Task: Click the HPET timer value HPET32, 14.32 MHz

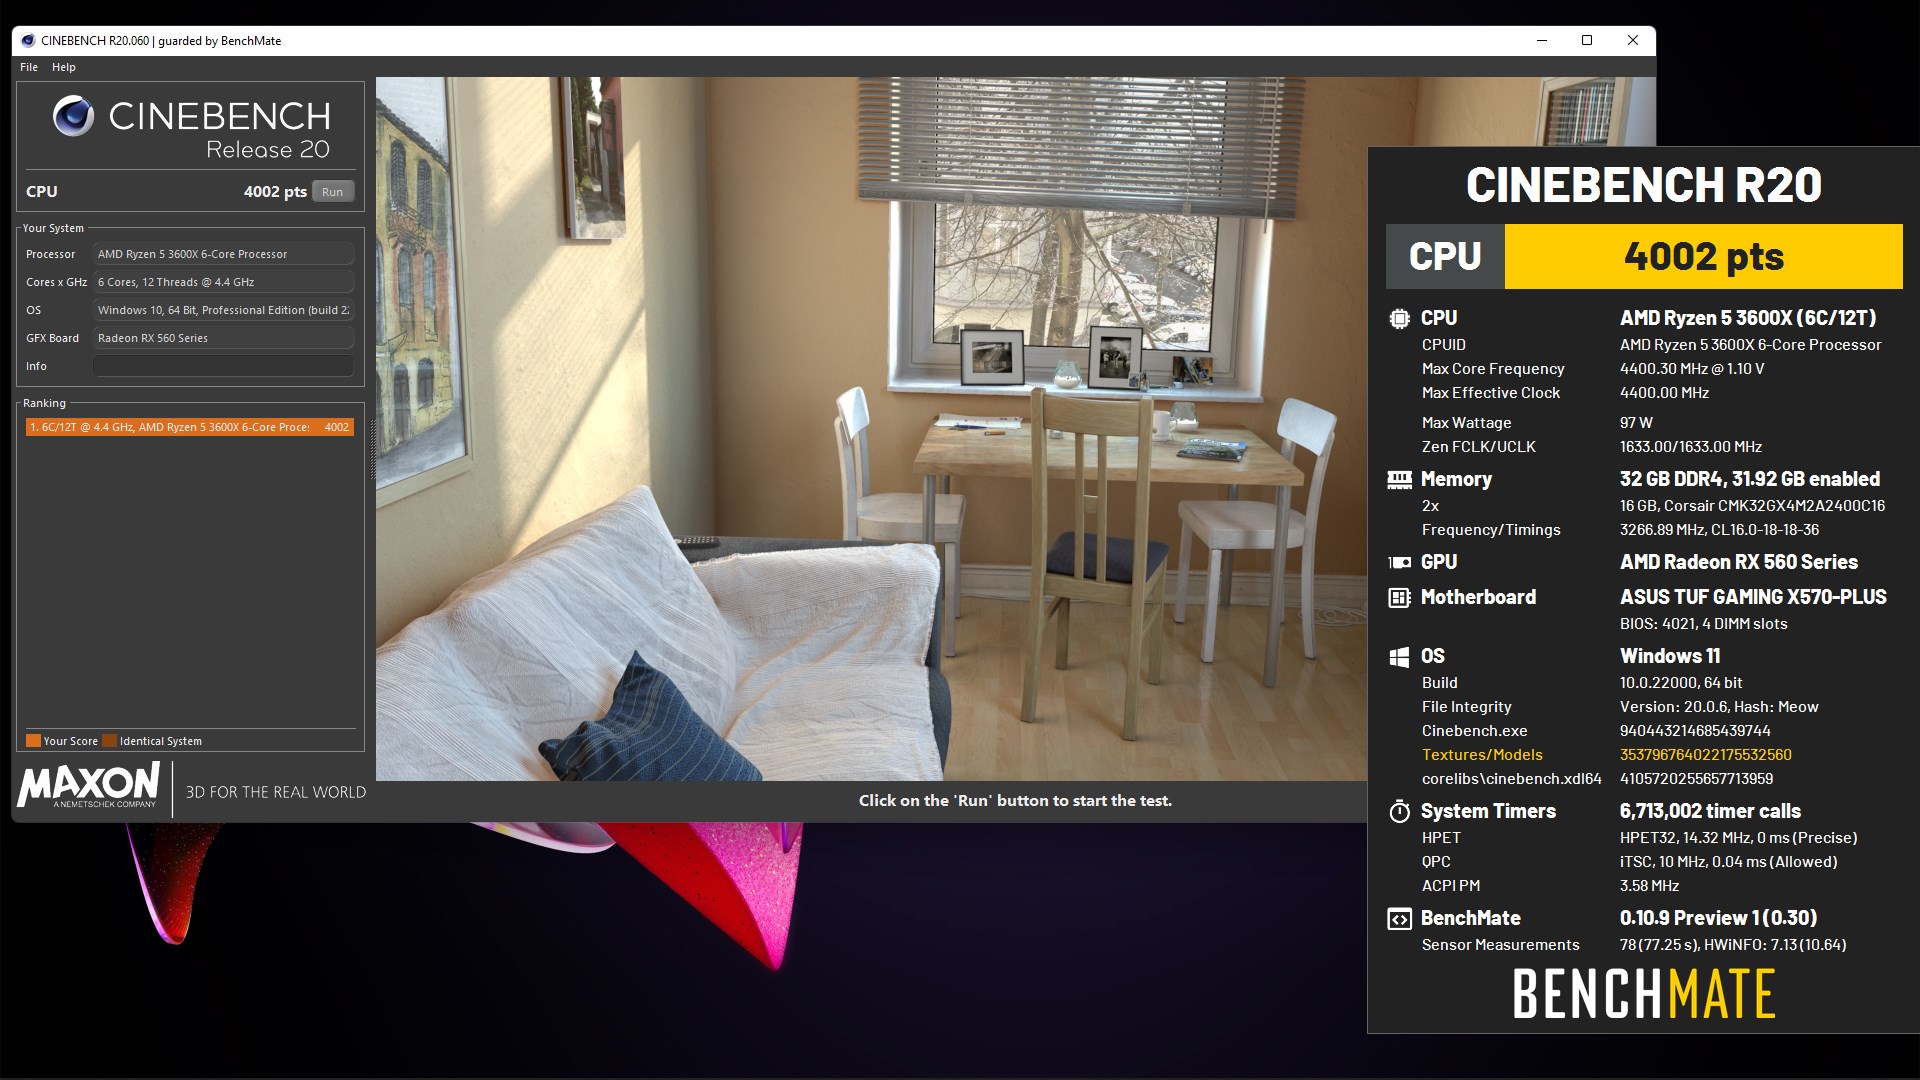Action: [1738, 838]
